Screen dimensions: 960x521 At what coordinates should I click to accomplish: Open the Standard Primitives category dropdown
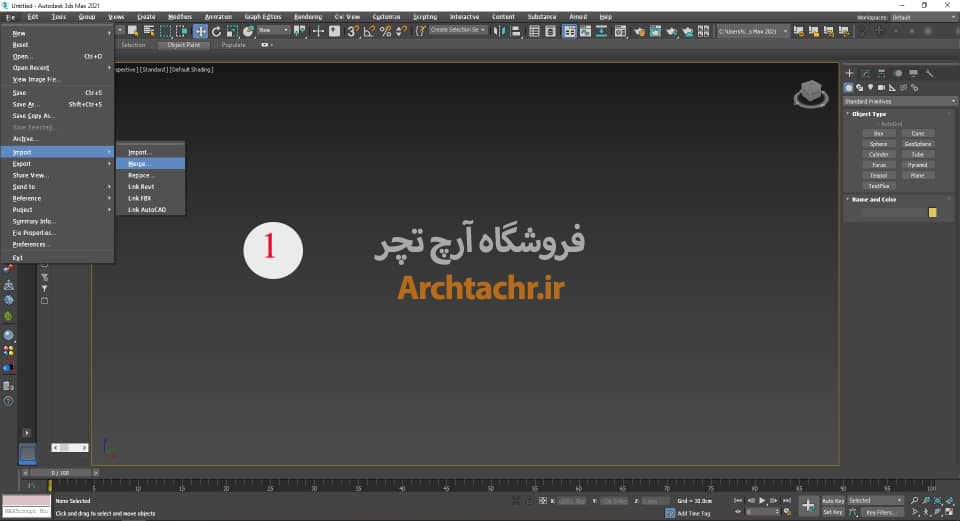[x=899, y=101]
